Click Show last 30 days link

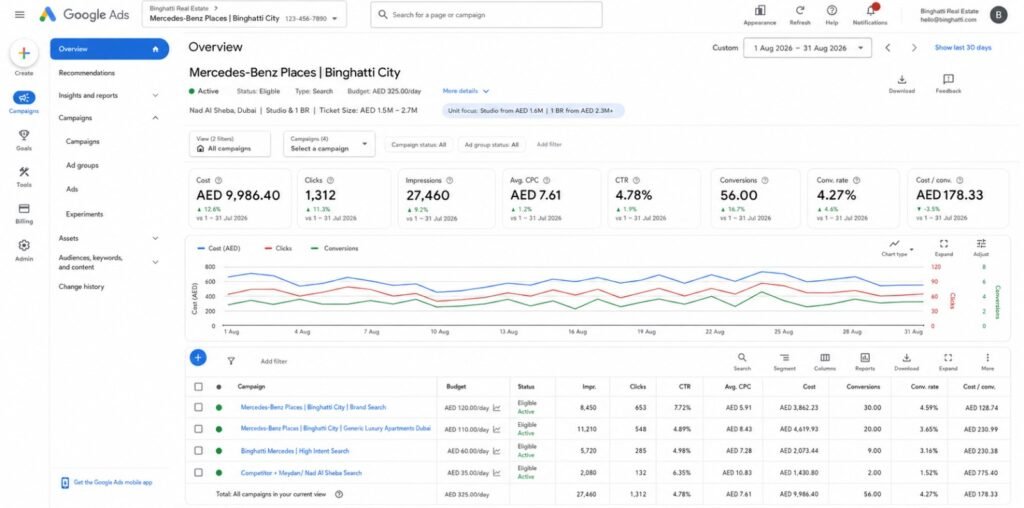(x=963, y=48)
